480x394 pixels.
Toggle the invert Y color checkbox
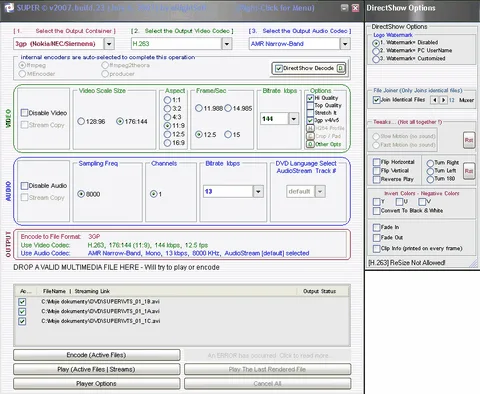click(x=377, y=202)
